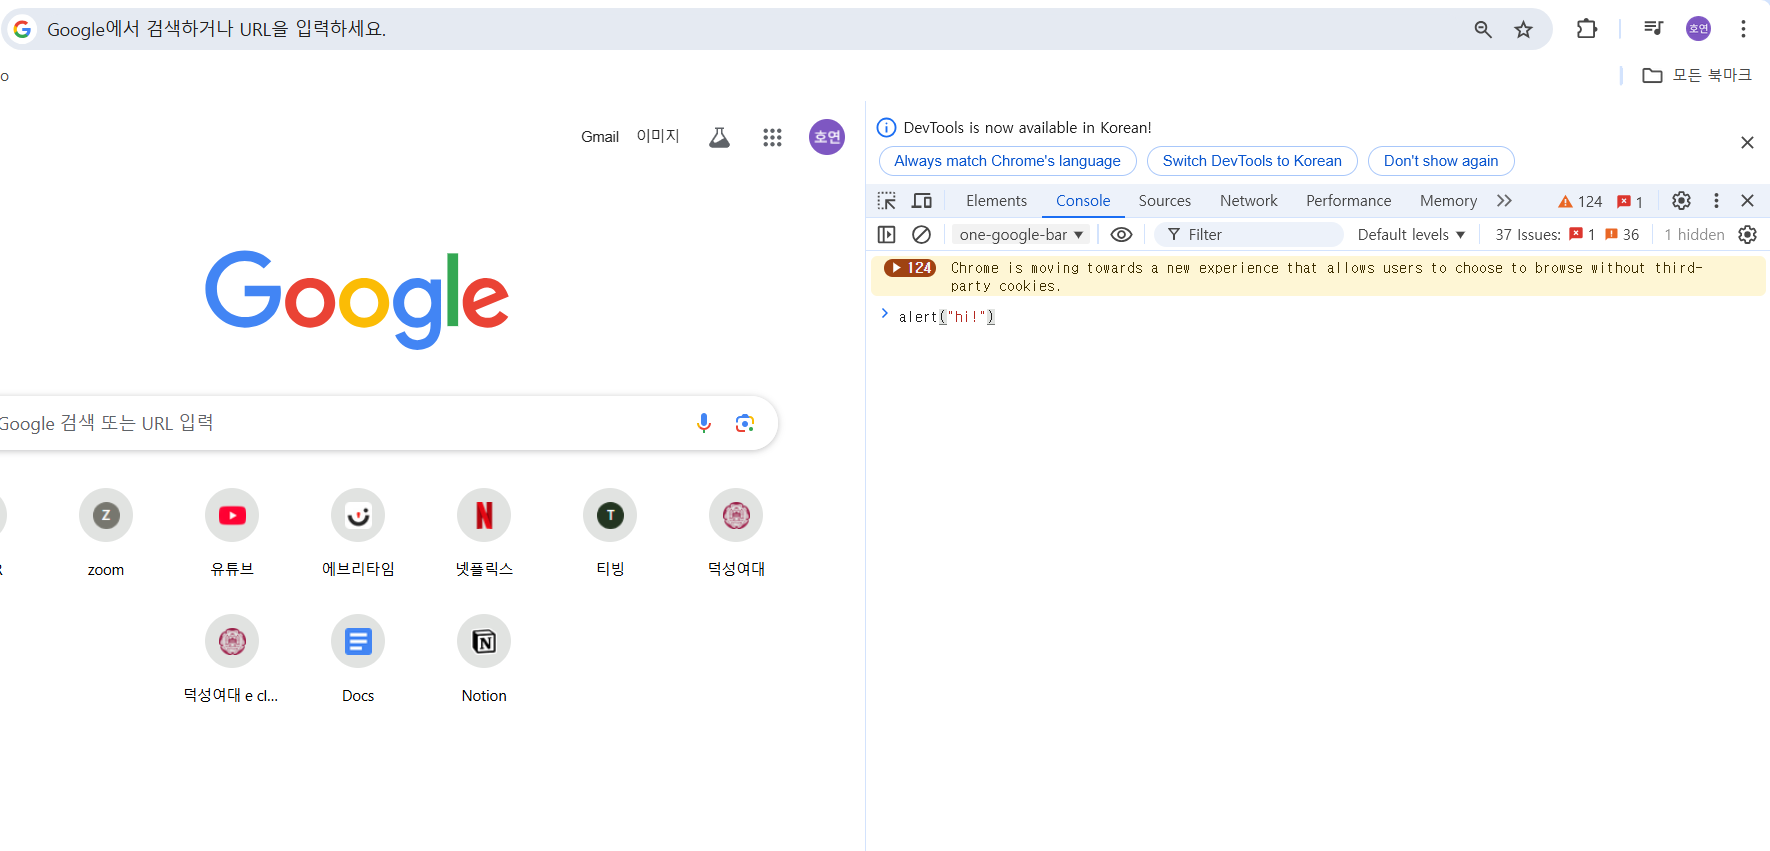1770x851 pixels.
Task: Expand more DevTools tabs chevron
Action: tap(1504, 201)
